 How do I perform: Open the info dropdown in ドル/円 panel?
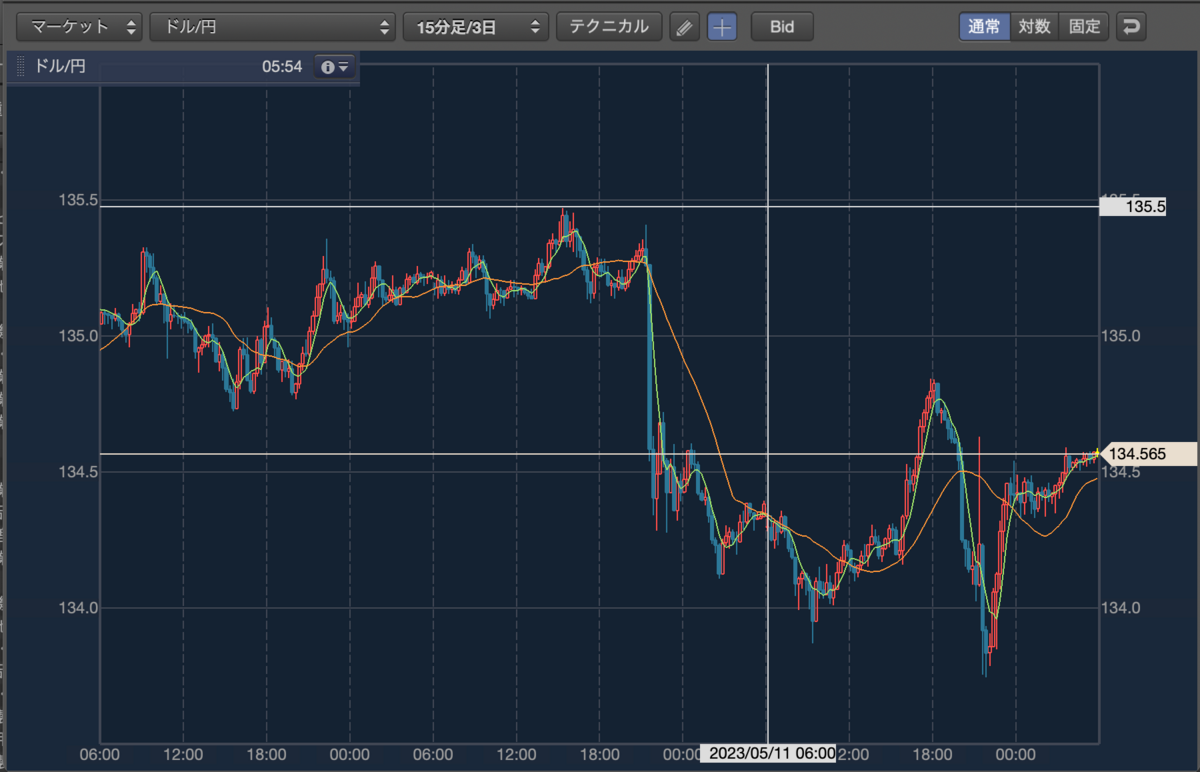pyautogui.click(x=334, y=67)
